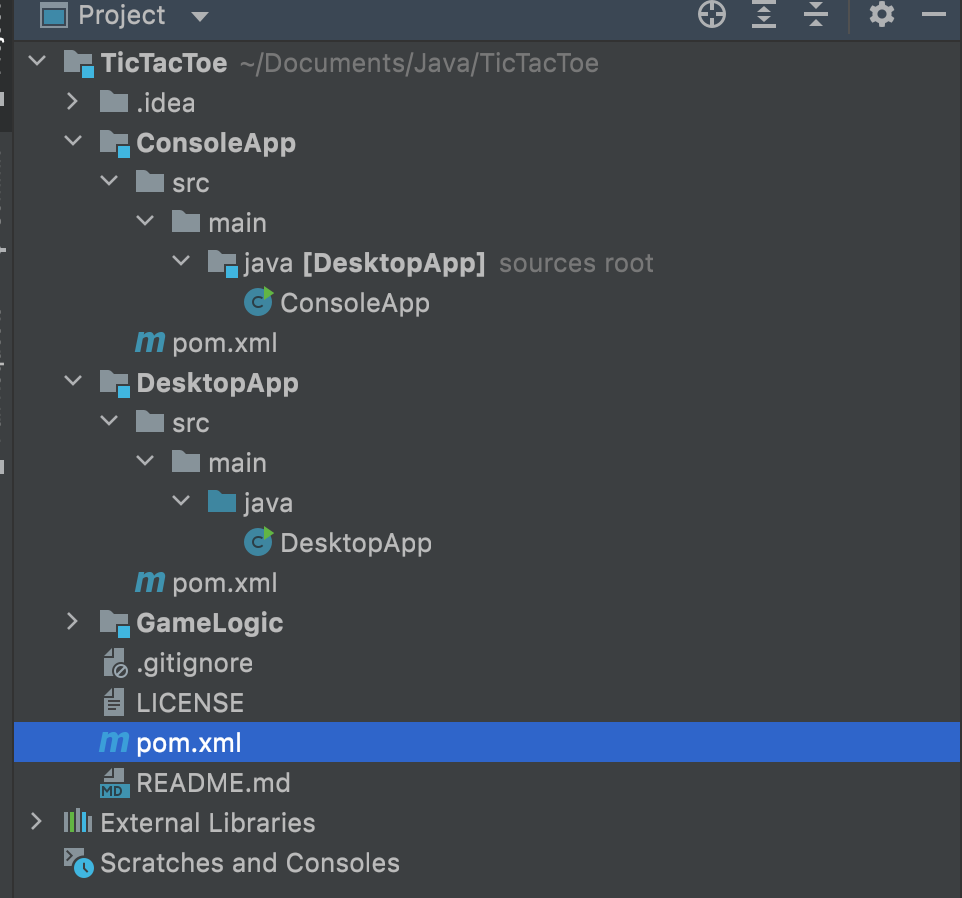Click the .gitignore file icon
This screenshot has height=898, width=962.
(115, 663)
